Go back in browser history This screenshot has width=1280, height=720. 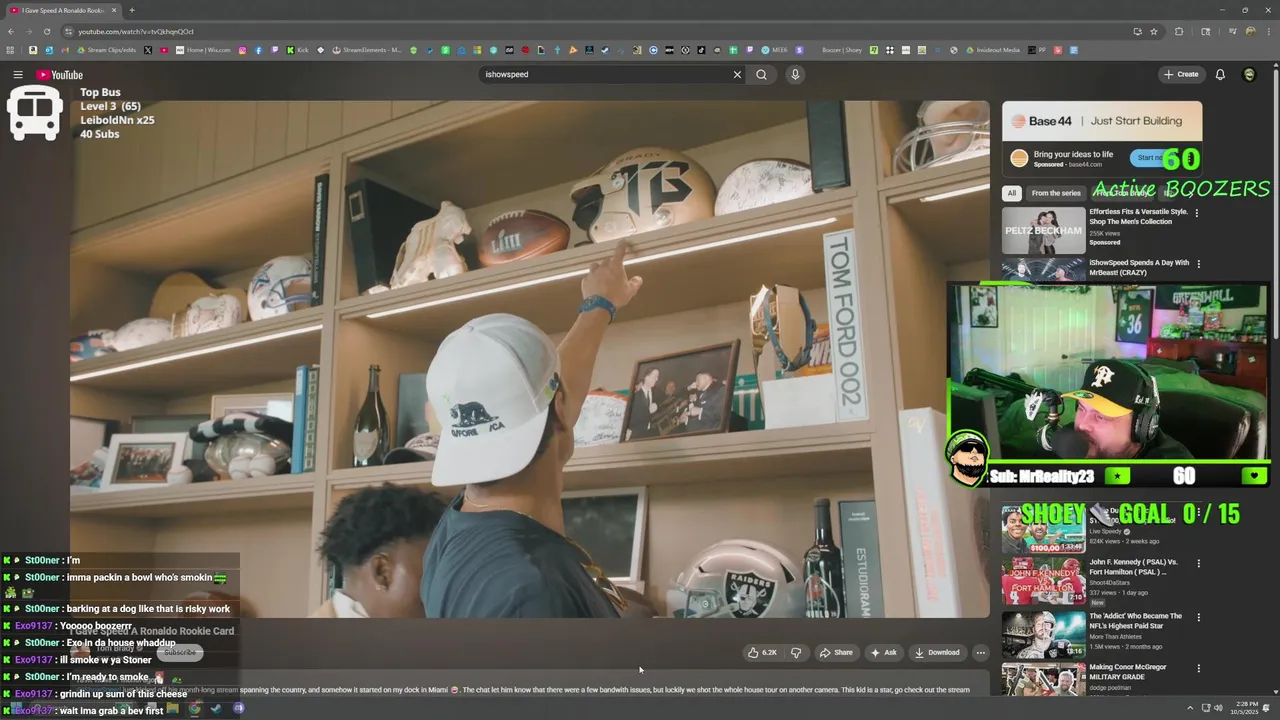point(11,31)
